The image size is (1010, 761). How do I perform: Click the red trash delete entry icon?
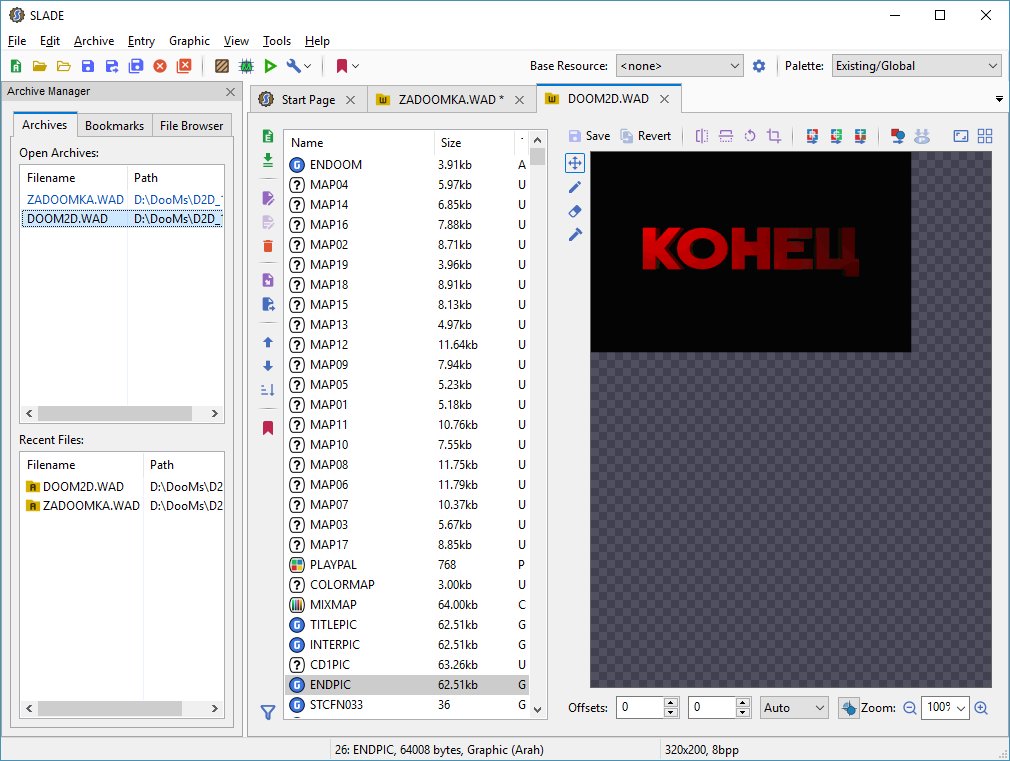coord(267,246)
